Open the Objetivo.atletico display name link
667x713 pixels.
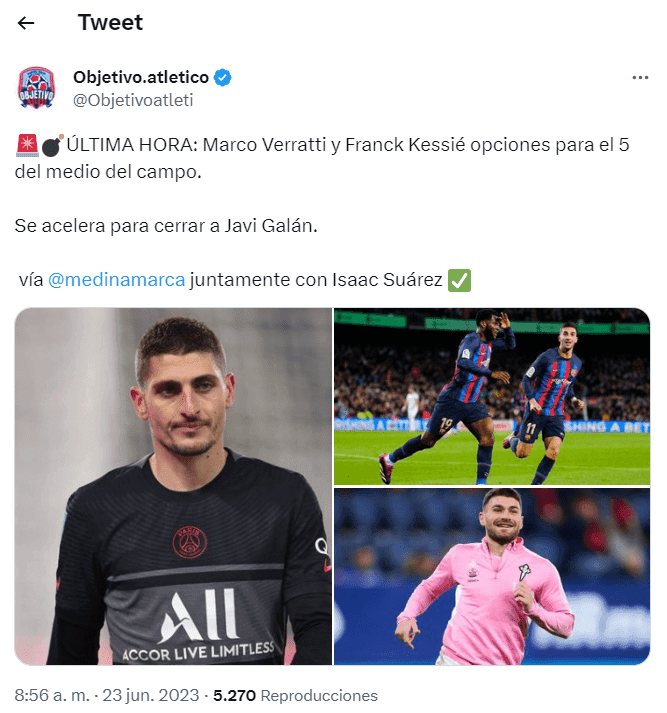(141, 77)
